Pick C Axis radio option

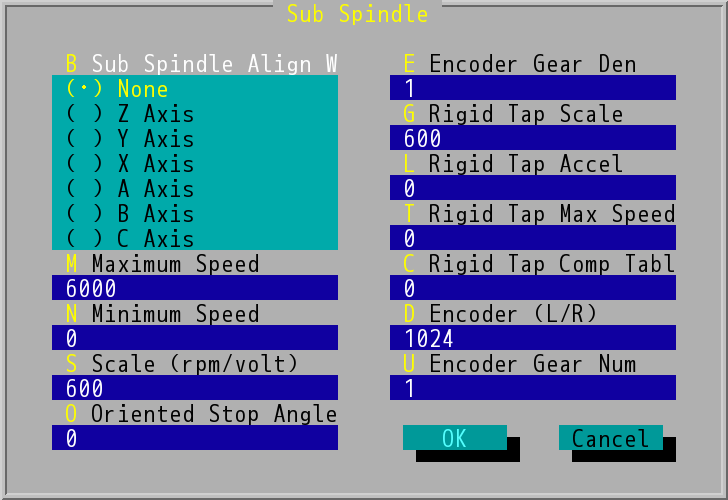[130, 239]
